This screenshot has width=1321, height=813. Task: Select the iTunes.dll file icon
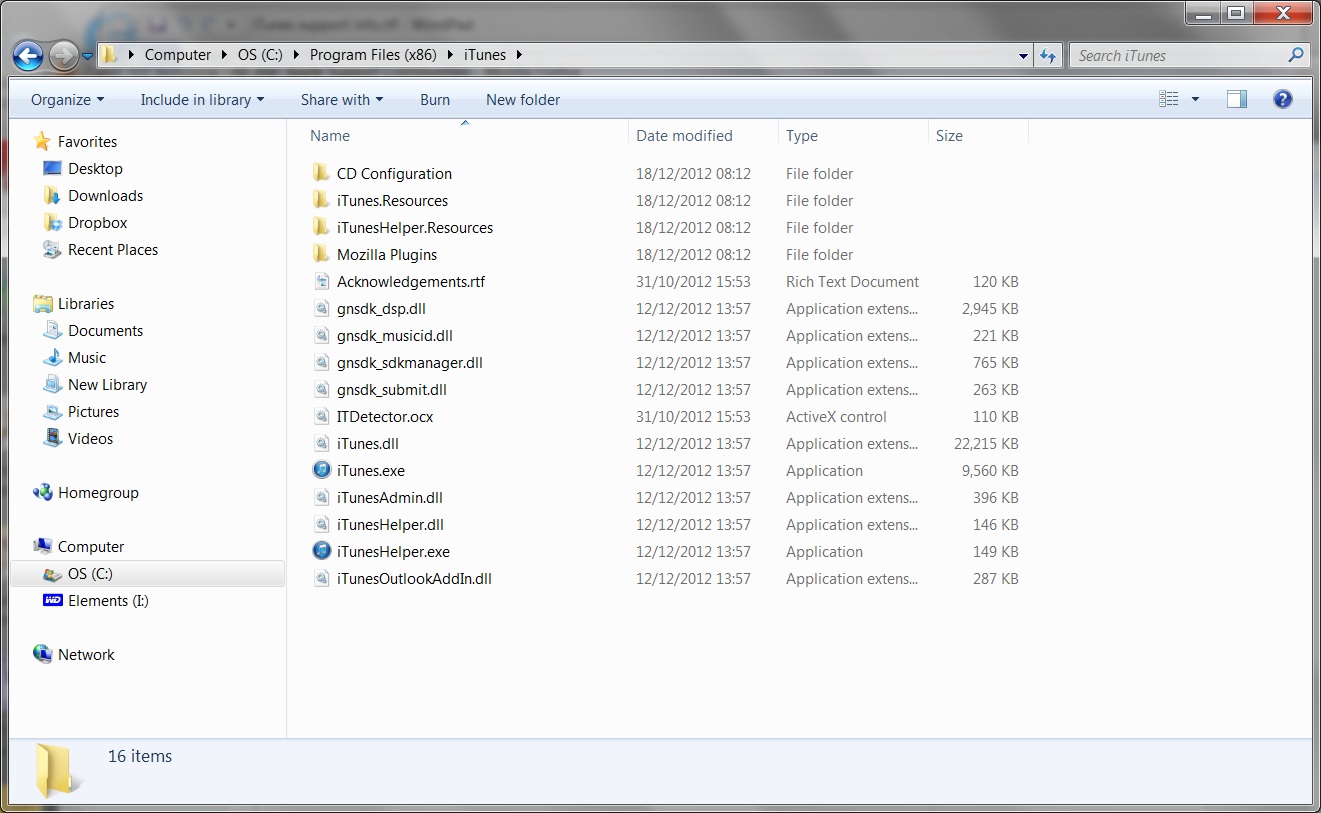tap(321, 443)
